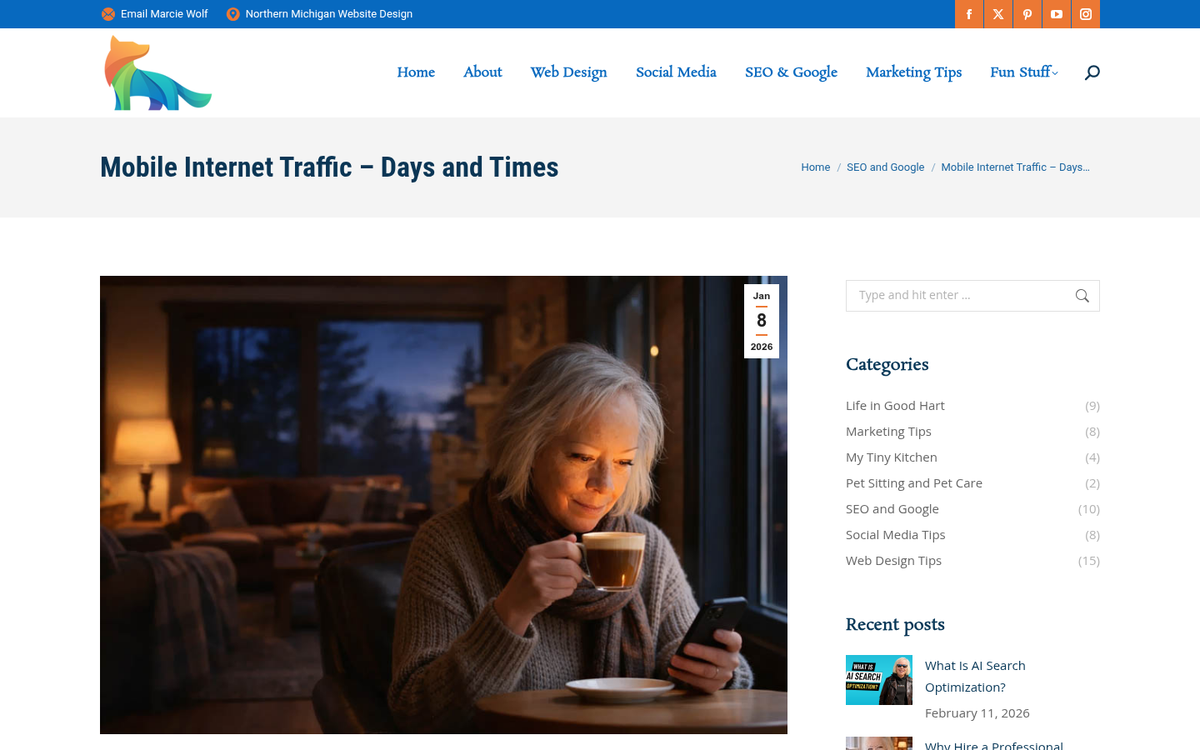Select the Life in Good Hart category
The height and width of the screenshot is (750, 1200).
click(x=895, y=405)
